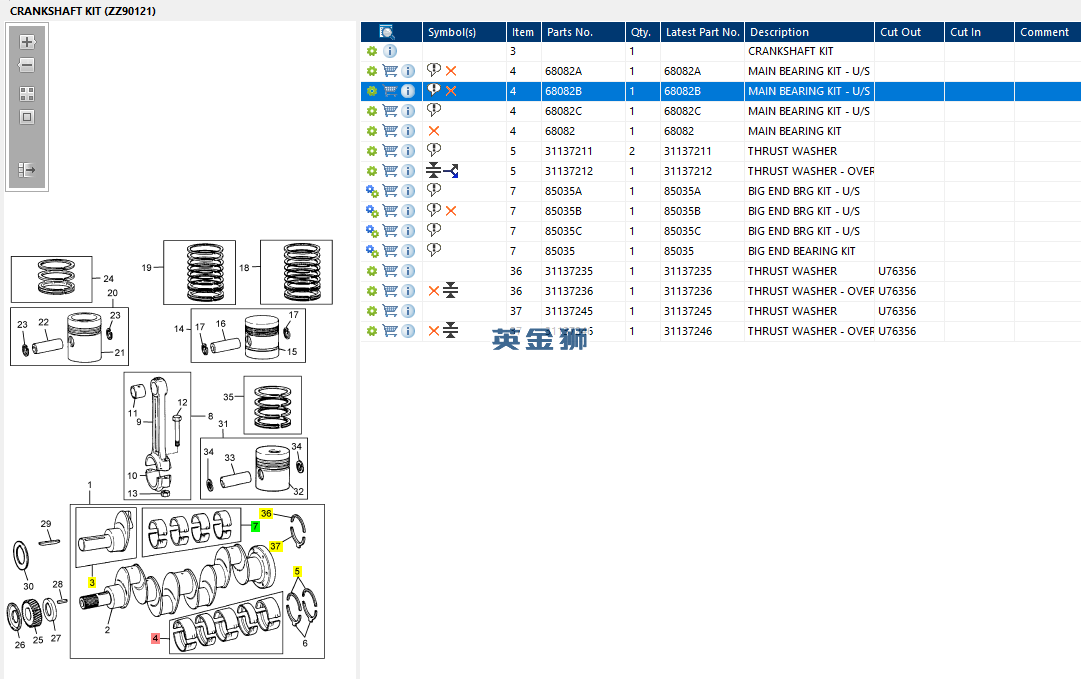Click the search icon in table header
1081x679 pixels.
pos(387,32)
